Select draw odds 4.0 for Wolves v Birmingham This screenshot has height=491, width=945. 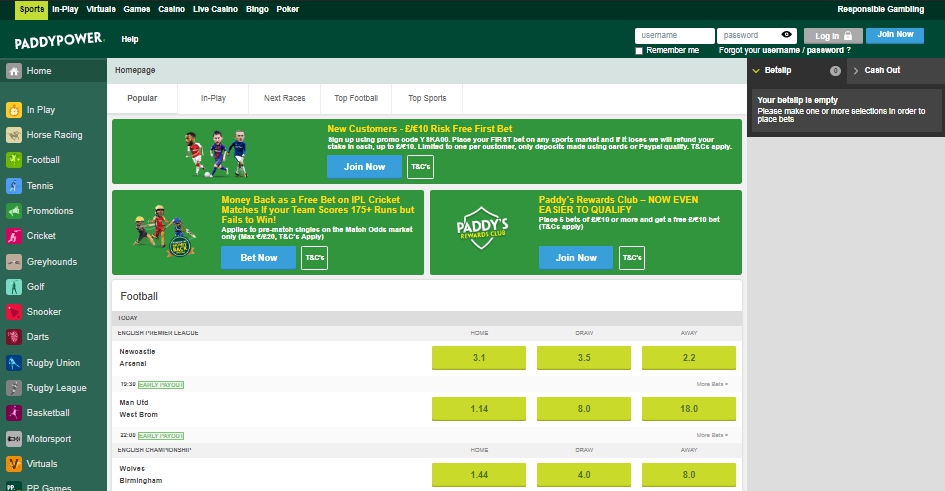(x=584, y=475)
